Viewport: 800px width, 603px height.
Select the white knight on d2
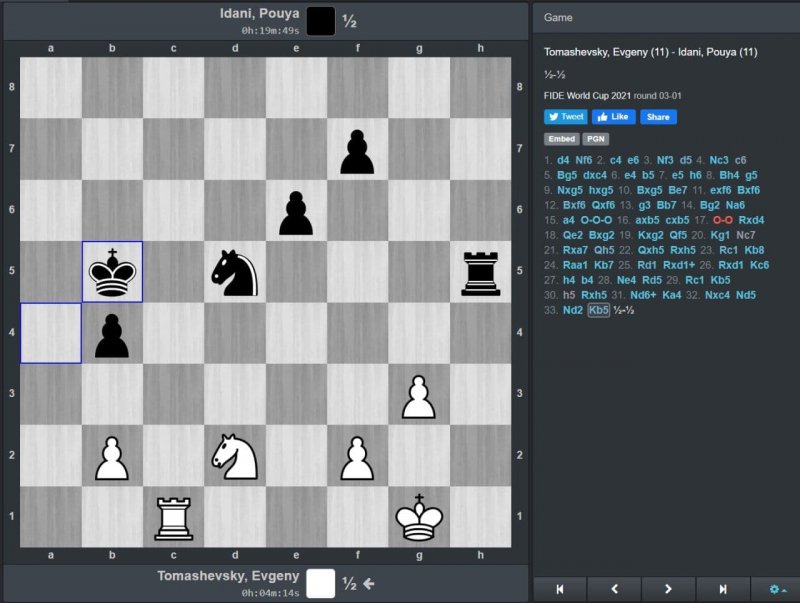click(235, 456)
